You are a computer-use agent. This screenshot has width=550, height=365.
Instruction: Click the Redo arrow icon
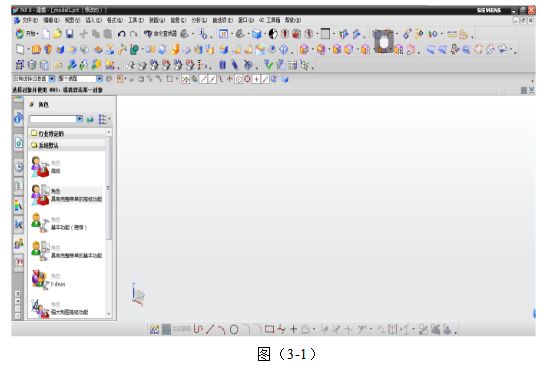133,34
